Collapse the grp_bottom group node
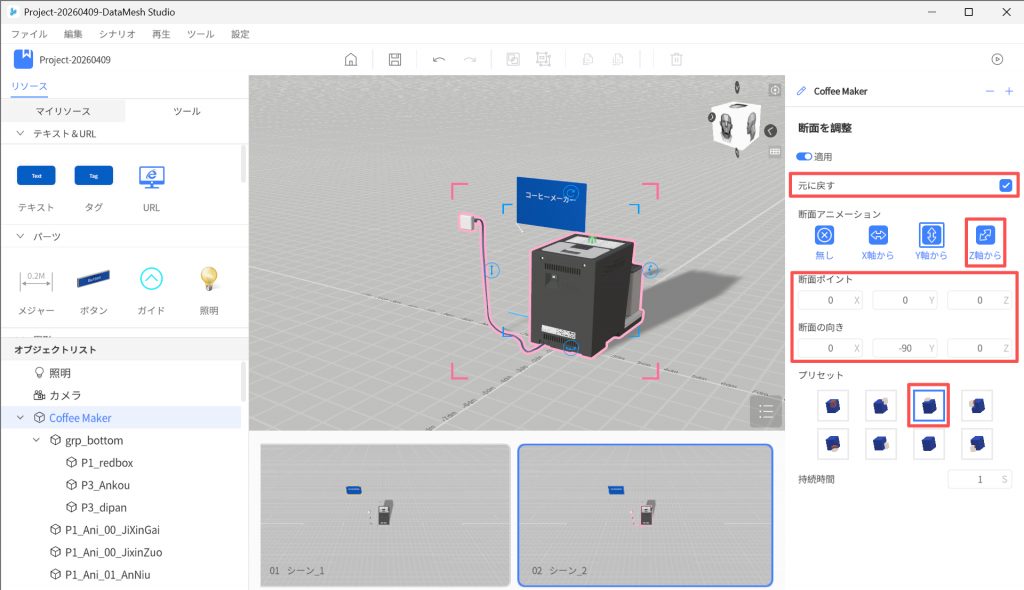The width and height of the screenshot is (1024, 590). pyautogui.click(x=37, y=440)
